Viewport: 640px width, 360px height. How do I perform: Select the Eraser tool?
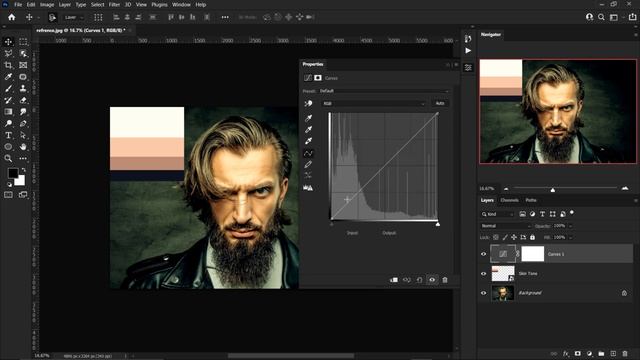coord(23,100)
